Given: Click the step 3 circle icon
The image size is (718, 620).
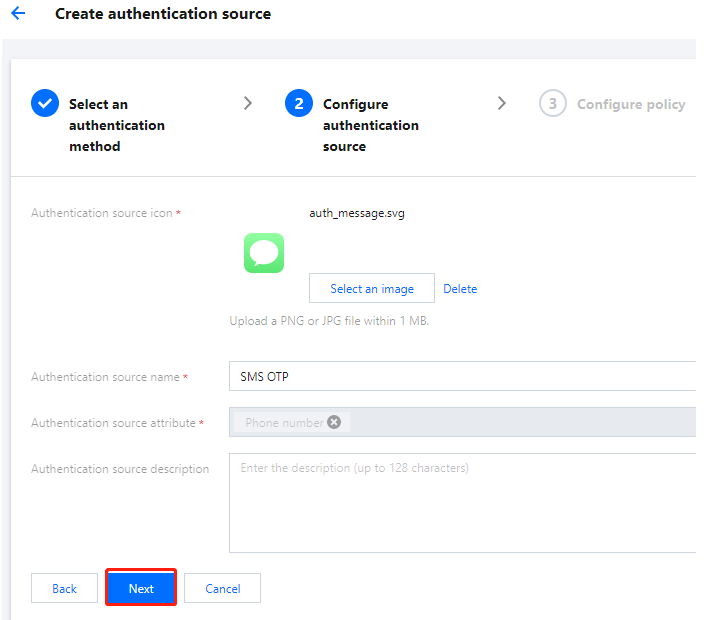Looking at the screenshot, I should (553, 103).
